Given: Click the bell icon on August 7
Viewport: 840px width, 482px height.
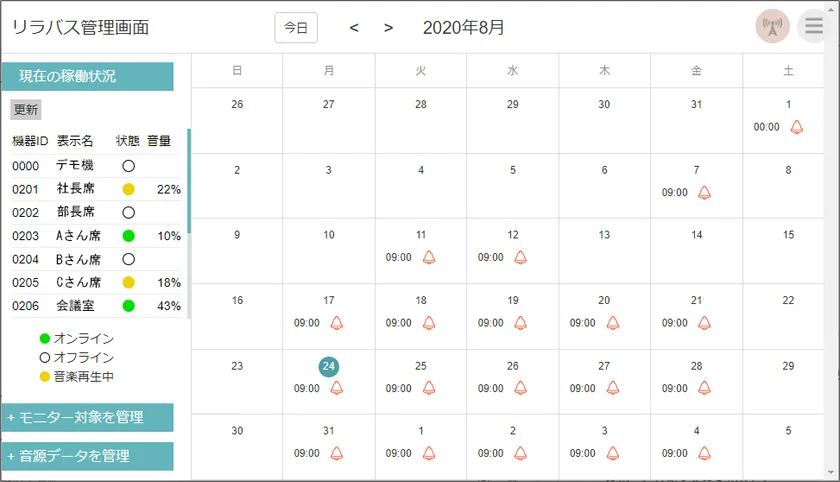Looking at the screenshot, I should pos(705,192).
